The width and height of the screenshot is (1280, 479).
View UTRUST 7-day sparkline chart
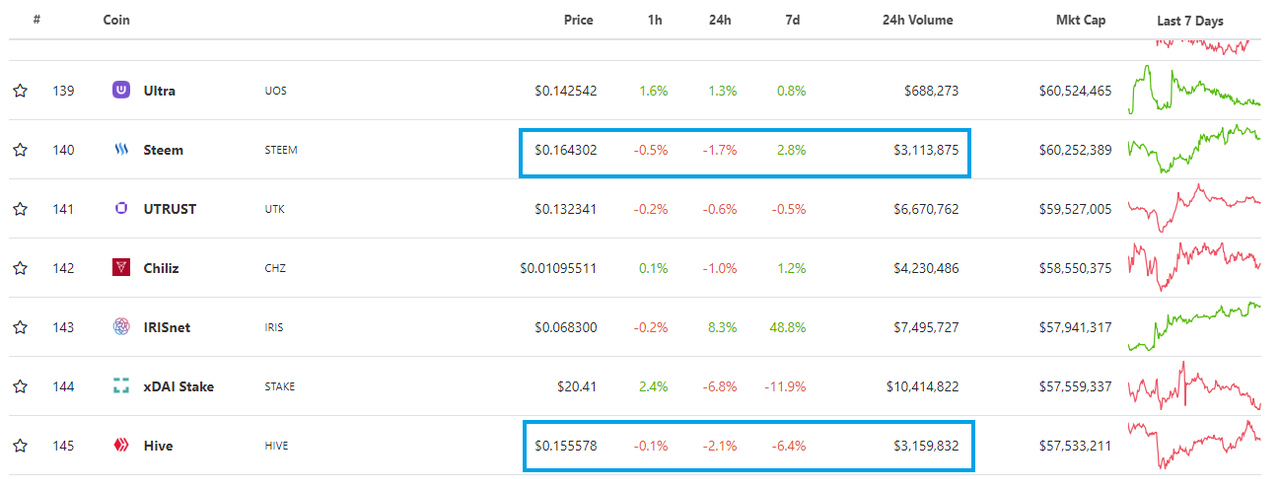point(1194,207)
